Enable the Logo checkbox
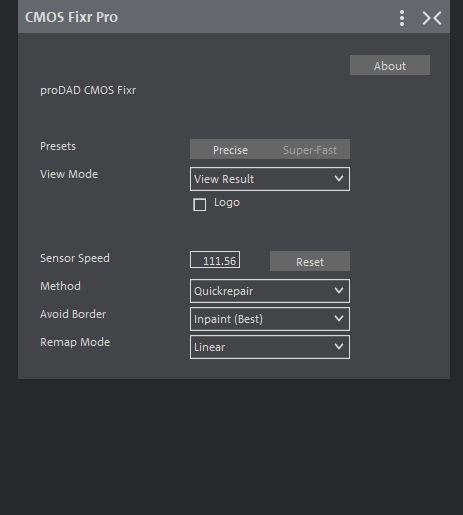The height and width of the screenshot is (515, 463). tap(199, 204)
